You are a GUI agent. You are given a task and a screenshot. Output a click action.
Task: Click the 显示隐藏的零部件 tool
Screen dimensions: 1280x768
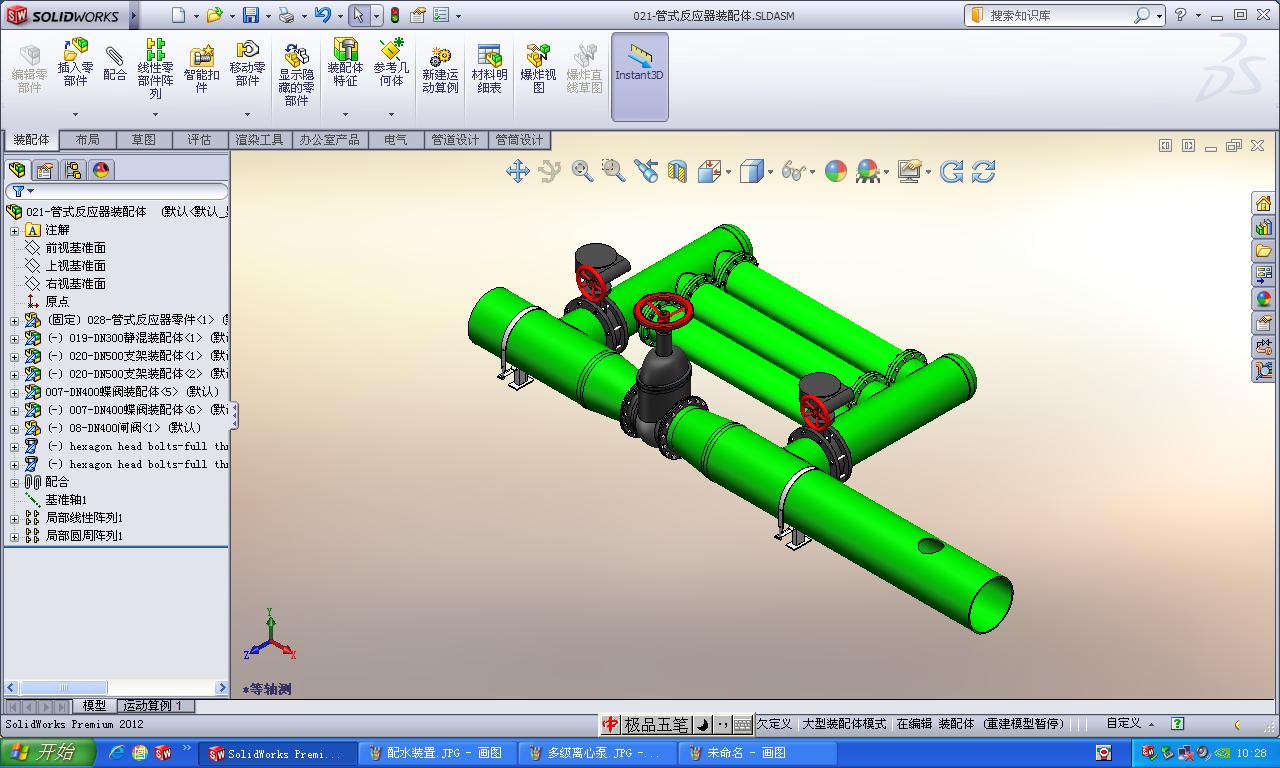(296, 74)
